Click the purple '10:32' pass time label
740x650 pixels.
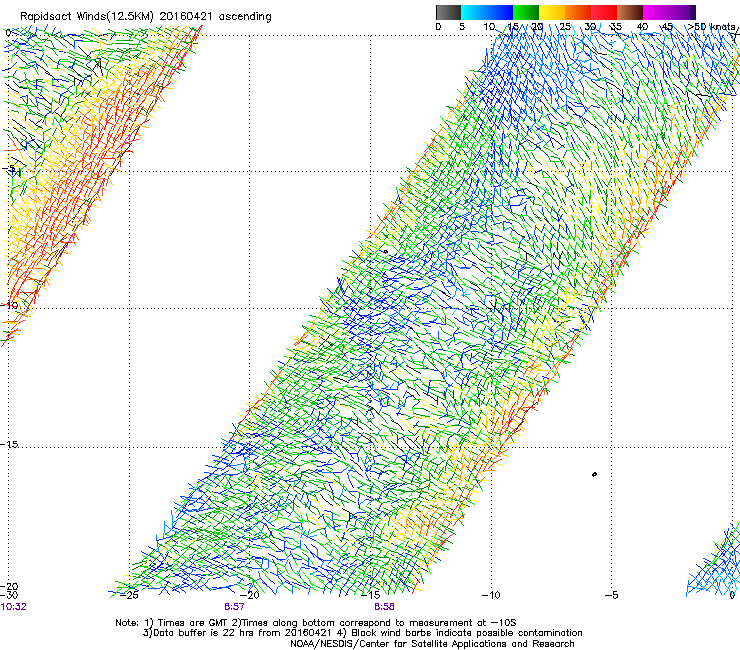tap(14, 607)
